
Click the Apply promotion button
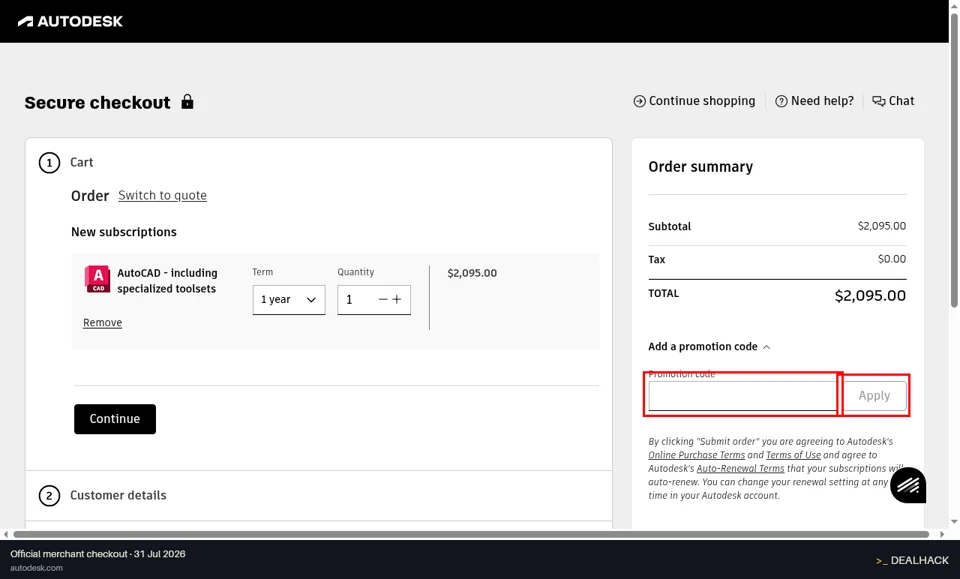coord(874,396)
